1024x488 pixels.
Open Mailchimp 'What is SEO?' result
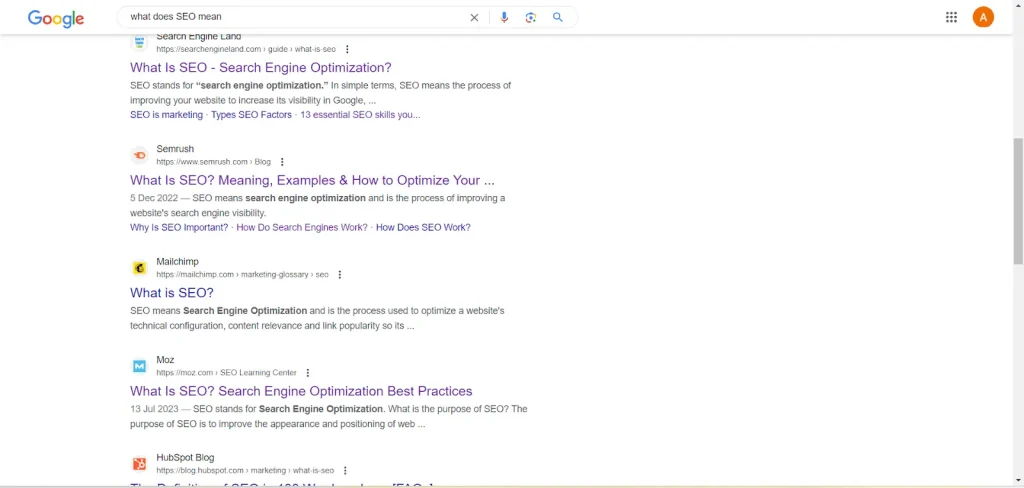[172, 293]
